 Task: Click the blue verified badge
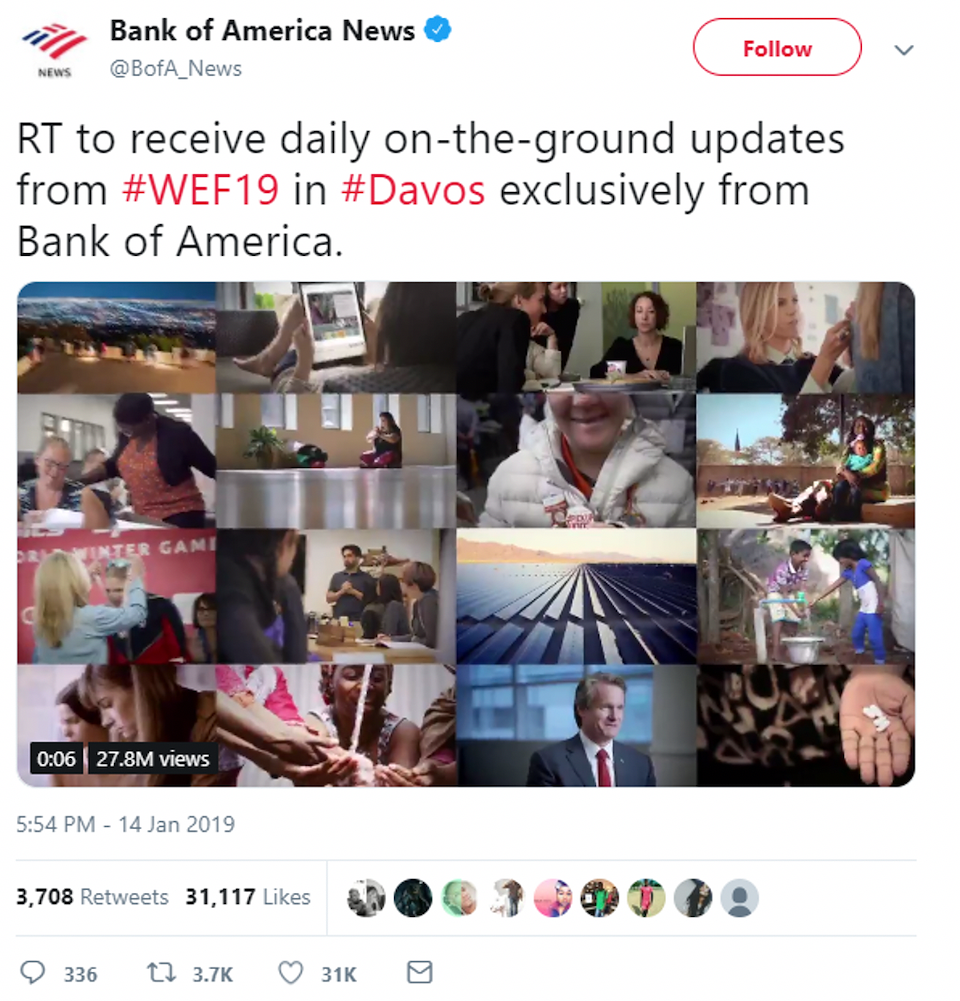pyautogui.click(x=438, y=29)
